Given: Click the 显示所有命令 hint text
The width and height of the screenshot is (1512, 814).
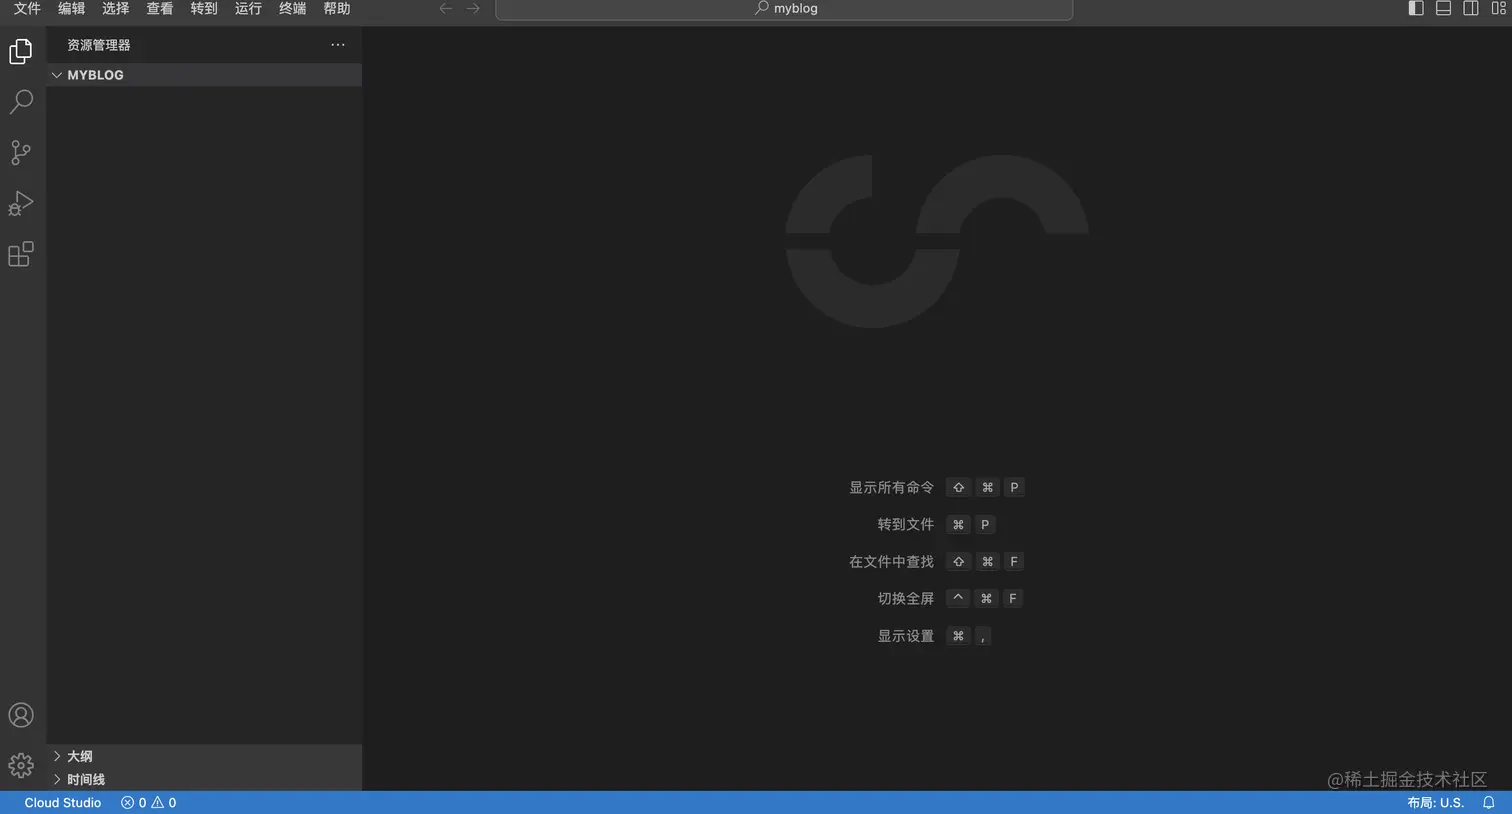Looking at the screenshot, I should click(891, 488).
